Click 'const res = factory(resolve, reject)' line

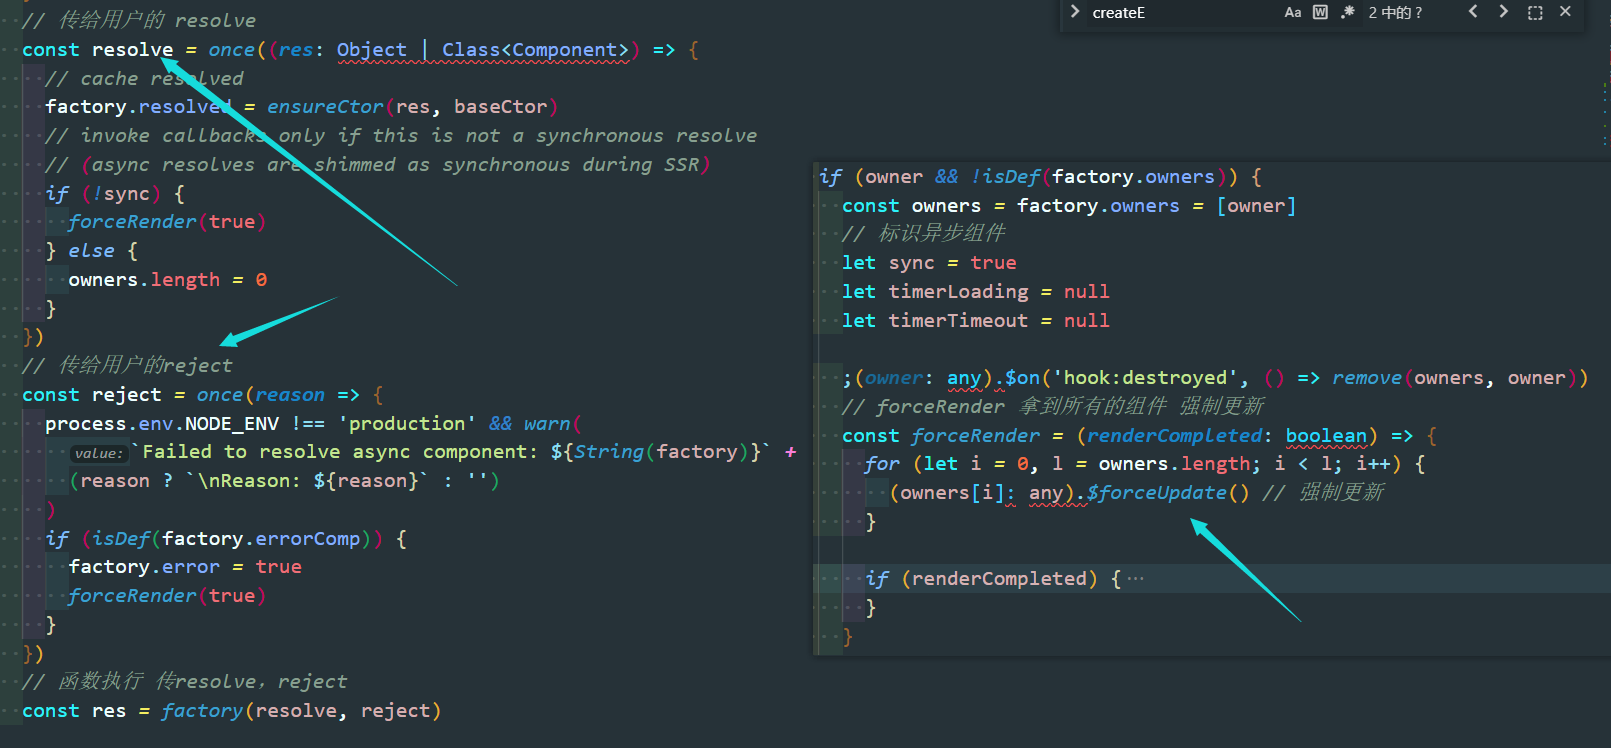point(231,711)
